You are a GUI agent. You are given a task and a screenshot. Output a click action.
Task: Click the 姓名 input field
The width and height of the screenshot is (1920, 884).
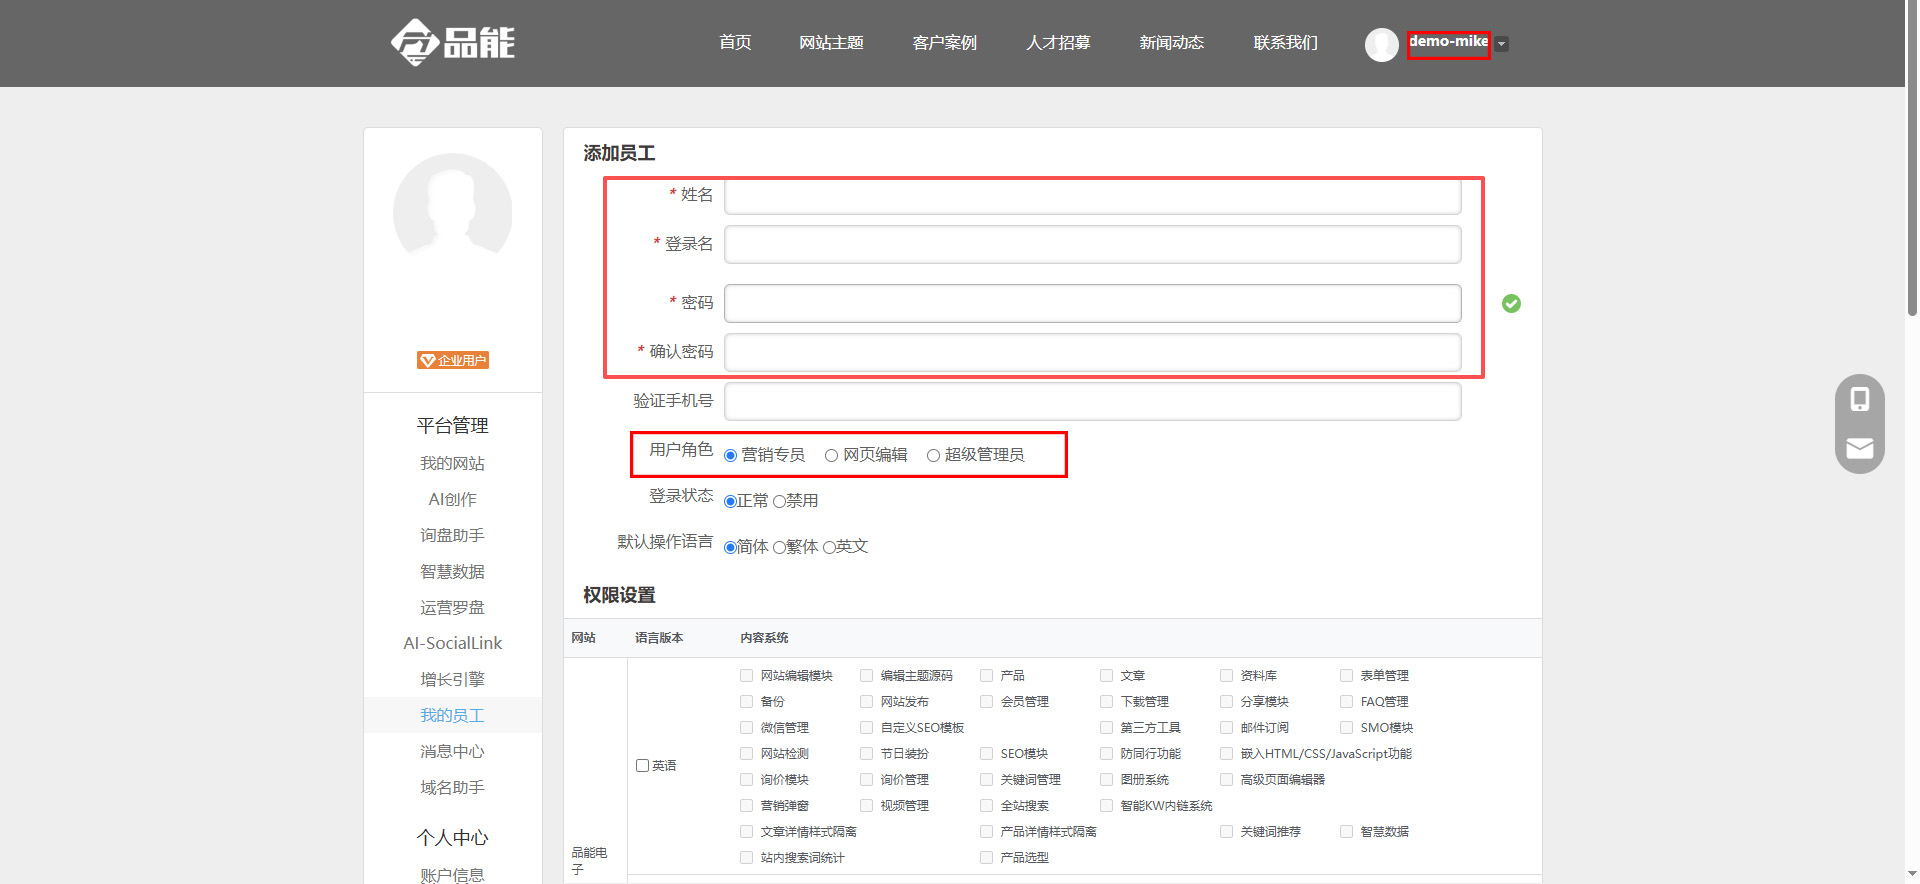click(1092, 195)
